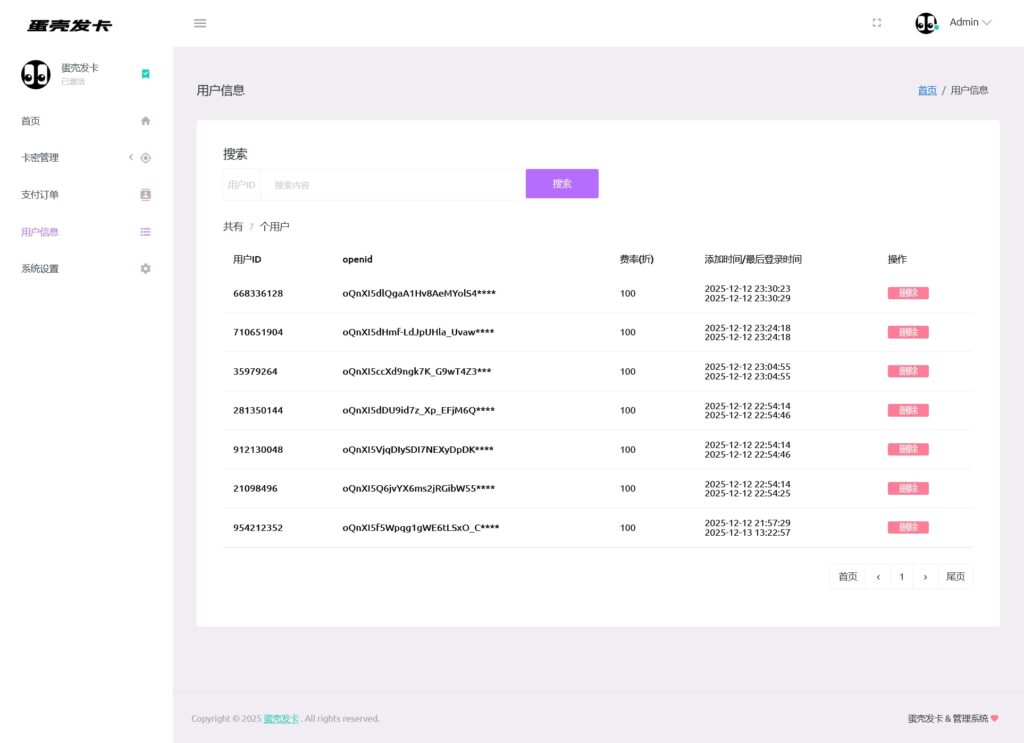Open 系统设置 in the sidebar
The width and height of the screenshot is (1024, 743).
tap(40, 269)
